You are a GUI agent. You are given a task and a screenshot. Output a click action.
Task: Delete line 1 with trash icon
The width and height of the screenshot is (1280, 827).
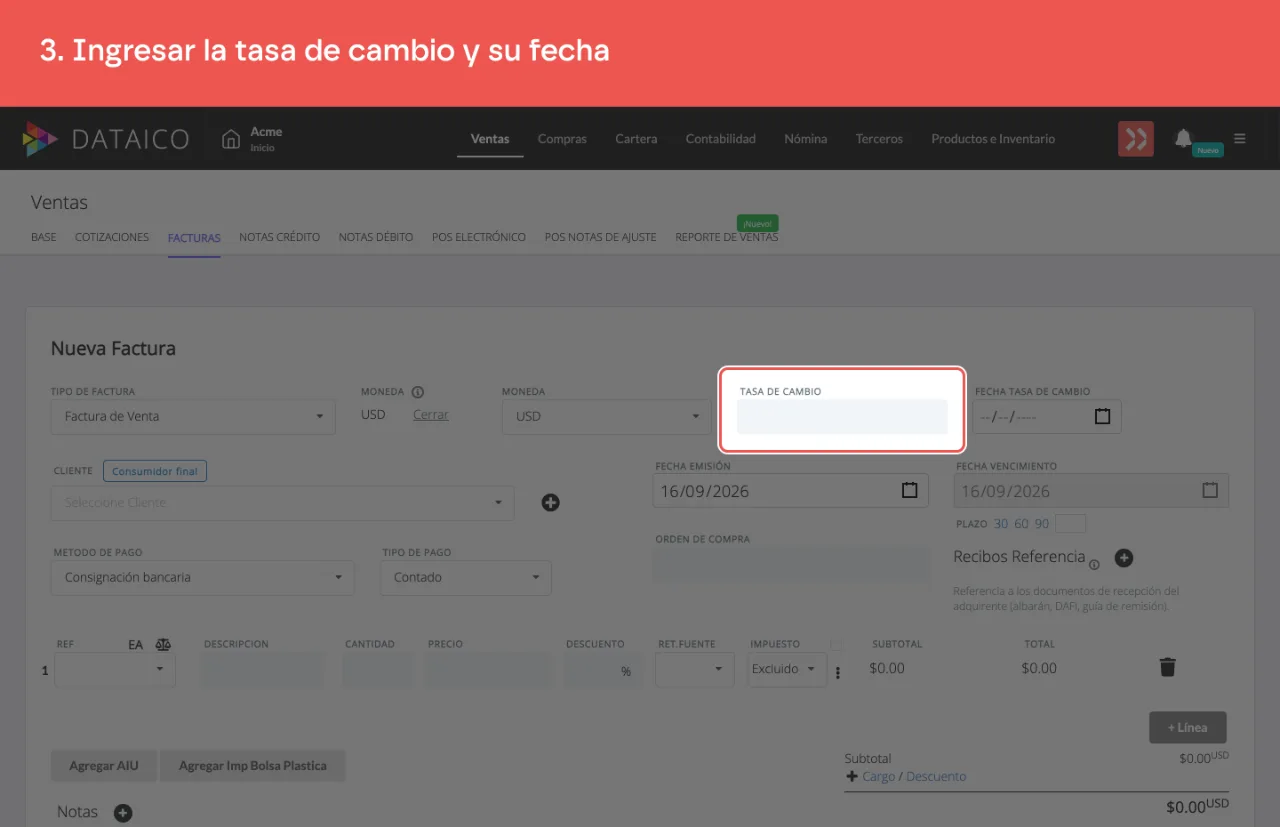(1167, 667)
